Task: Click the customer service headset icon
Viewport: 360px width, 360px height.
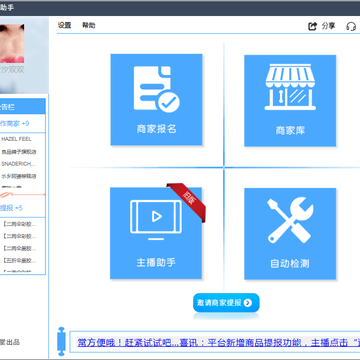Action: (x=351, y=26)
